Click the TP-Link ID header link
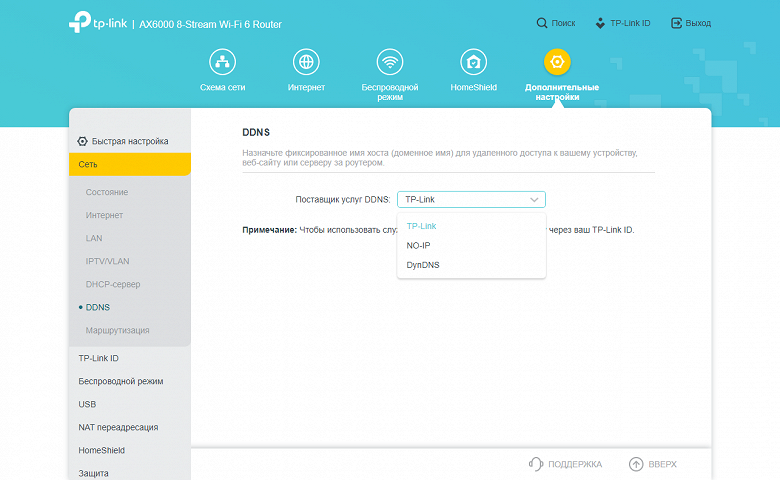780x480 pixels. (x=630, y=23)
